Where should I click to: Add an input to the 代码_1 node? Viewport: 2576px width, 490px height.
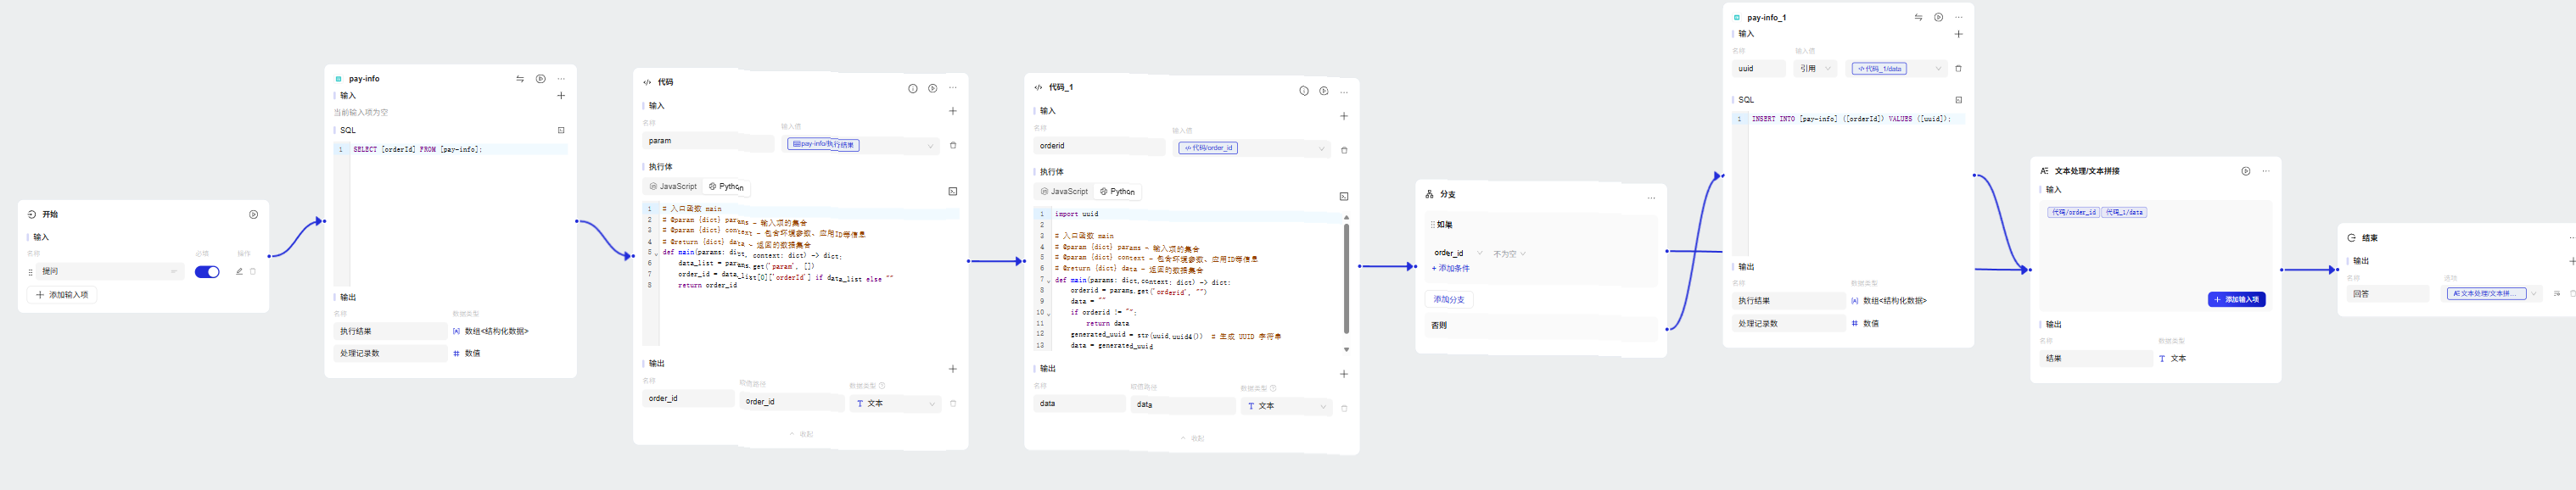point(1344,116)
